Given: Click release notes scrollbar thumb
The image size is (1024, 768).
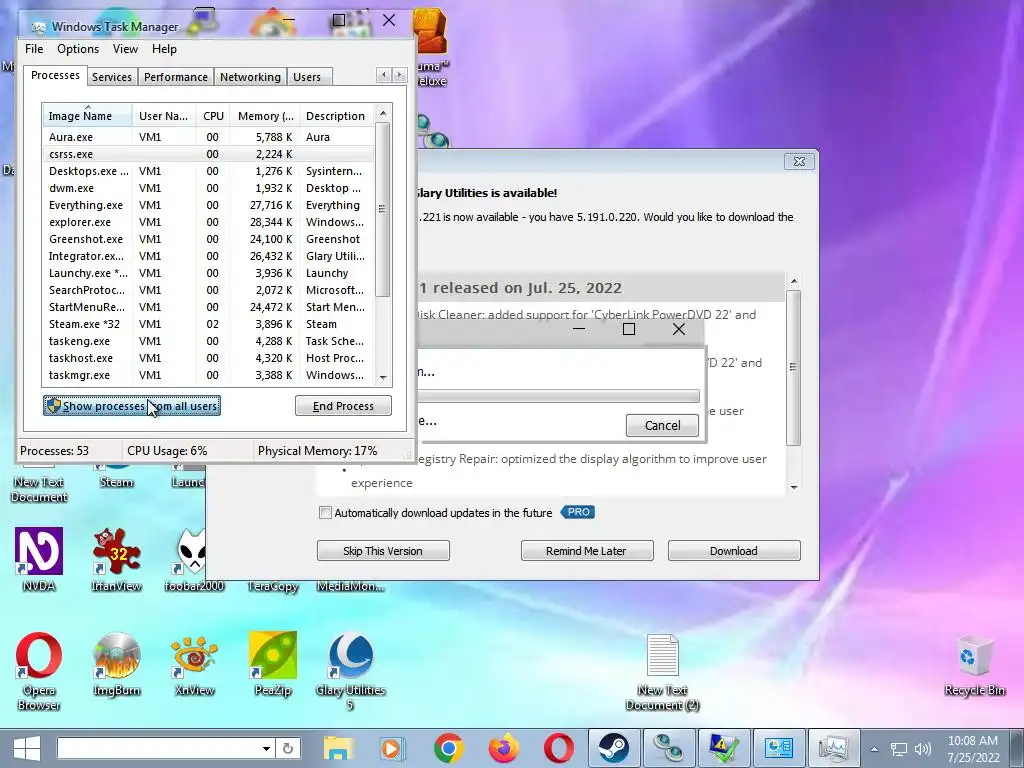Looking at the screenshot, I should (794, 367).
